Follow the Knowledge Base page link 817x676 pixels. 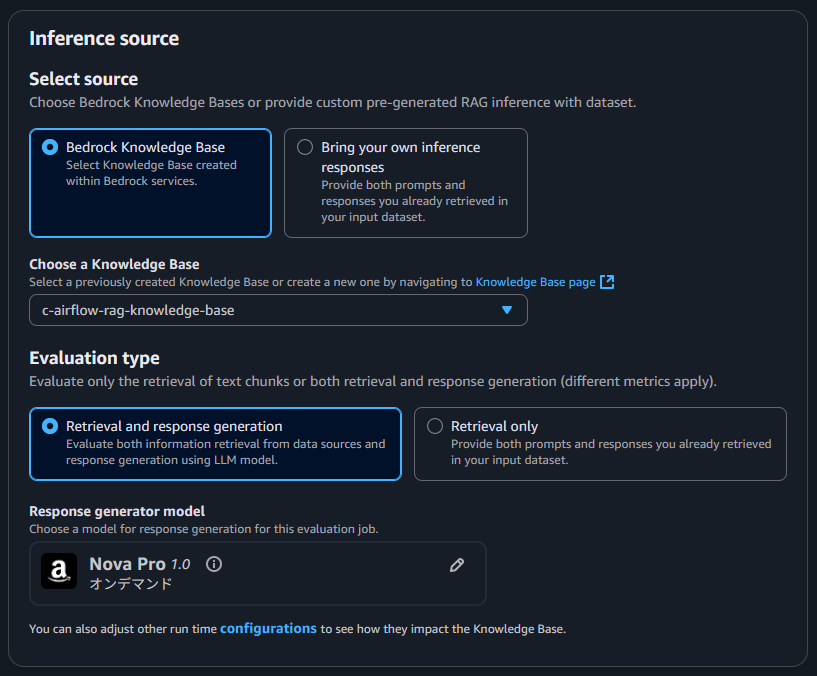535,282
